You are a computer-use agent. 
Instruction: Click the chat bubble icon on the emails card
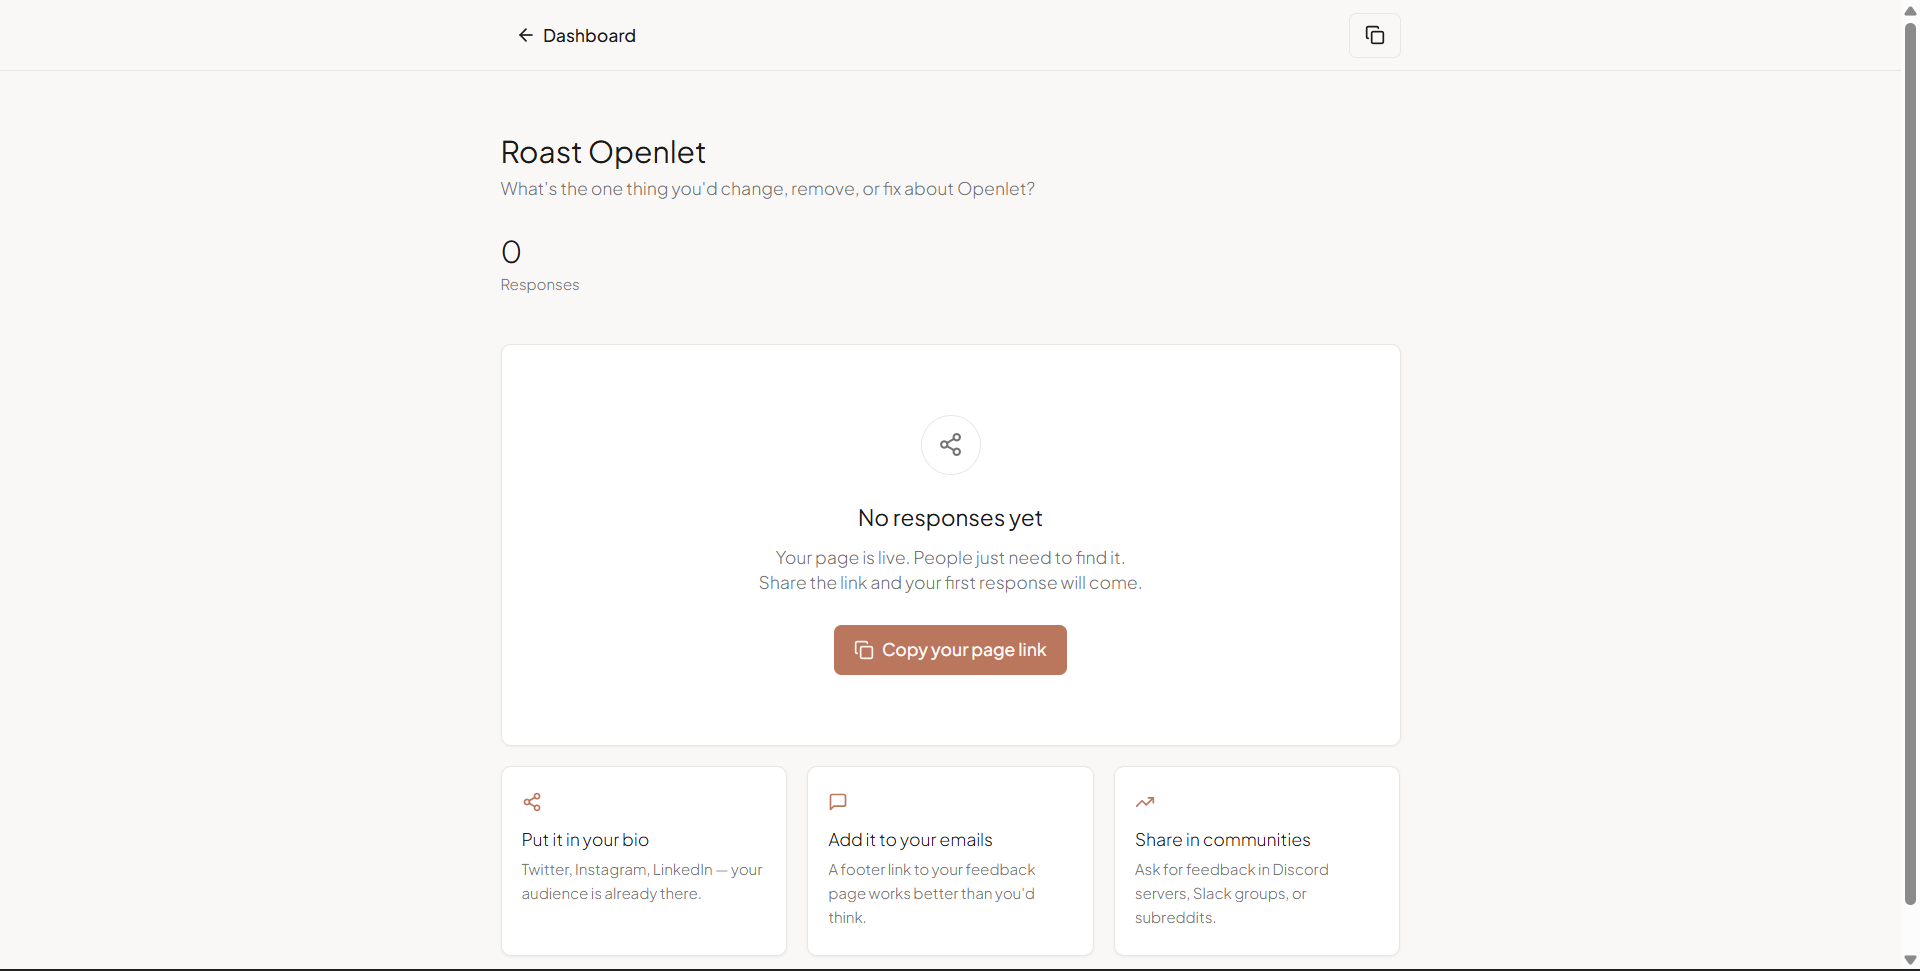(838, 801)
